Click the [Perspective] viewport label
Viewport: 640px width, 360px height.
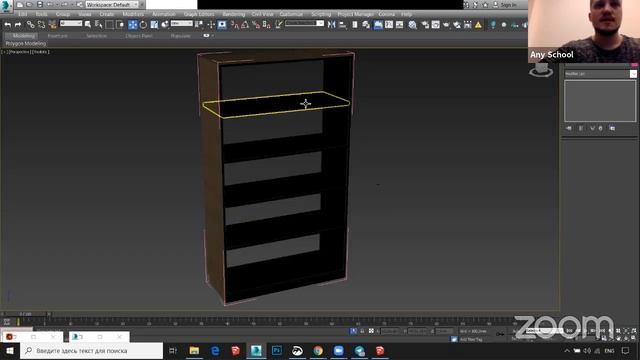click(19, 52)
